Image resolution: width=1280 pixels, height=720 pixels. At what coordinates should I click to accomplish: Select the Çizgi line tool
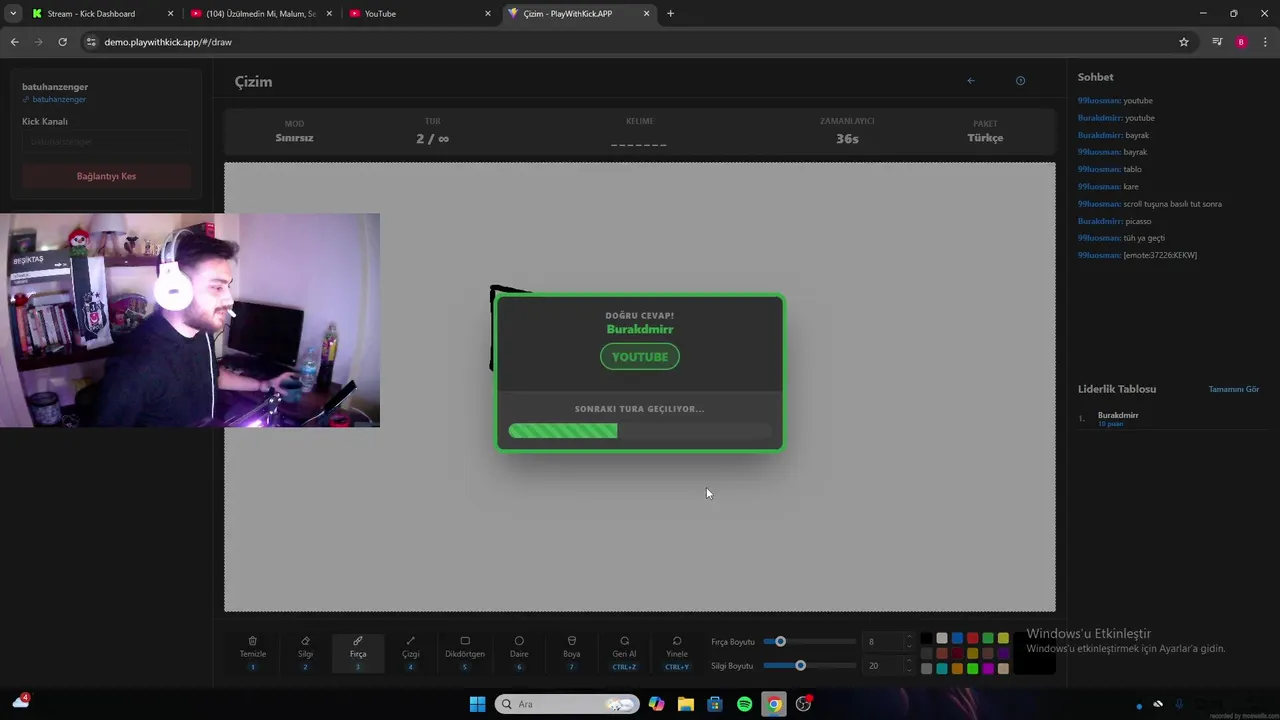click(410, 653)
